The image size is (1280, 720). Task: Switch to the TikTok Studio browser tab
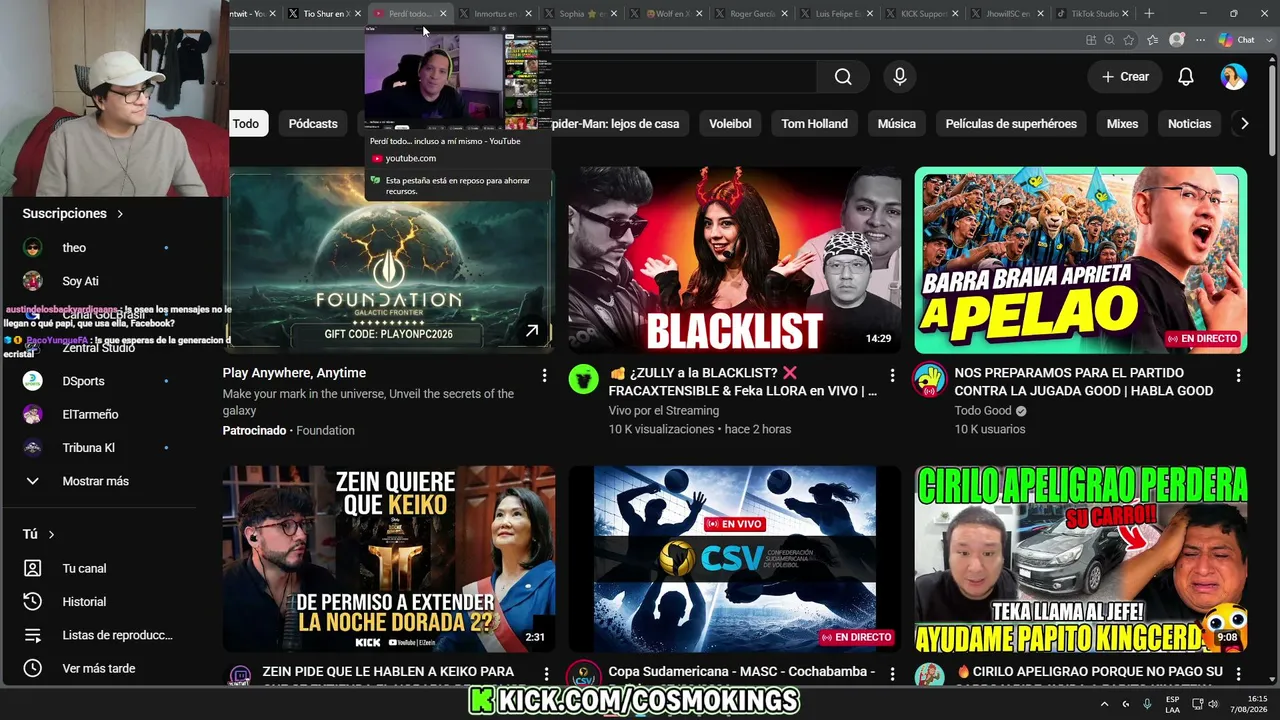click(x=1094, y=14)
